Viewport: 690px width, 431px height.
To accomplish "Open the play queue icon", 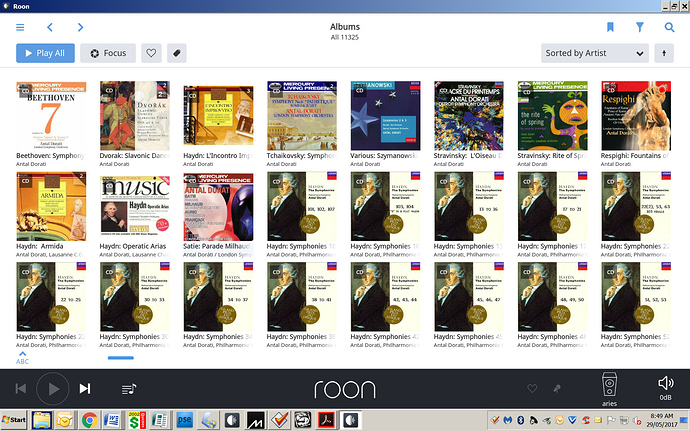I will point(129,389).
